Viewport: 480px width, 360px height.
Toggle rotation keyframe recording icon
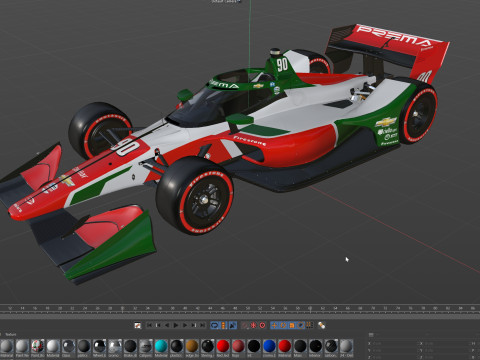pyautogui.click(x=283, y=325)
